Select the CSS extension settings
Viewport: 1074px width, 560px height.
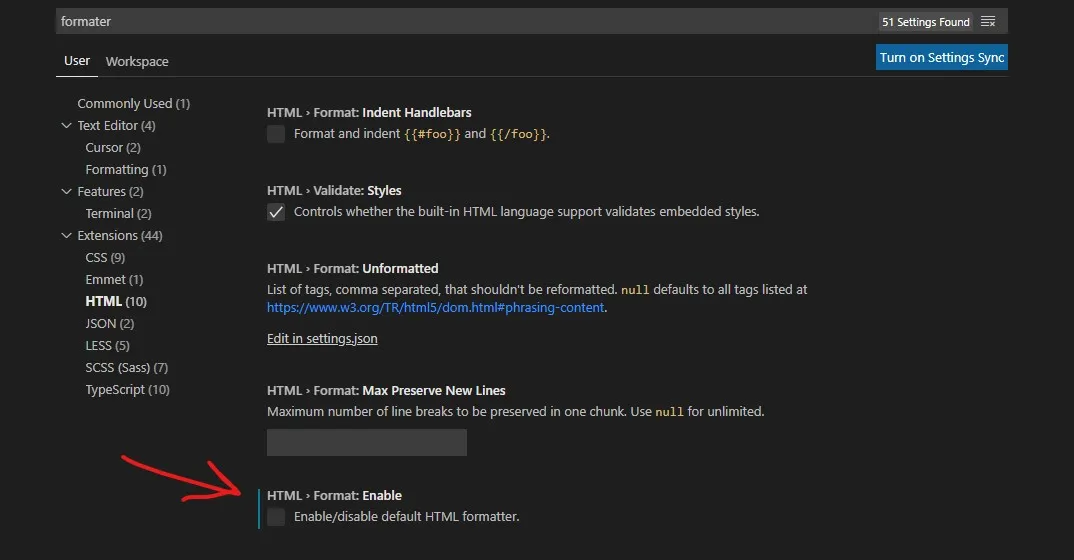pyautogui.click(x=105, y=258)
